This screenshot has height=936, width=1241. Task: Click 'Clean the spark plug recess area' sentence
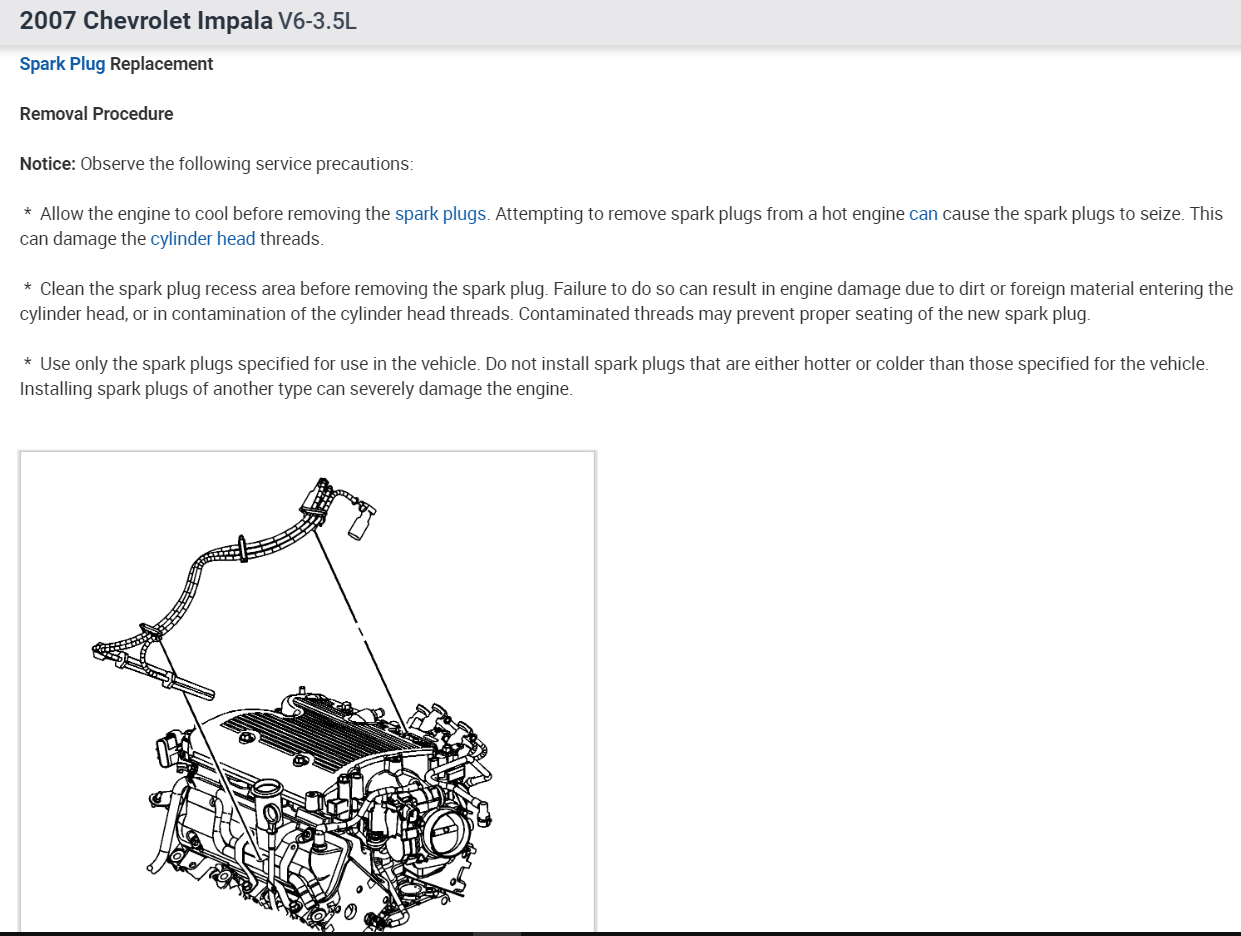point(294,289)
